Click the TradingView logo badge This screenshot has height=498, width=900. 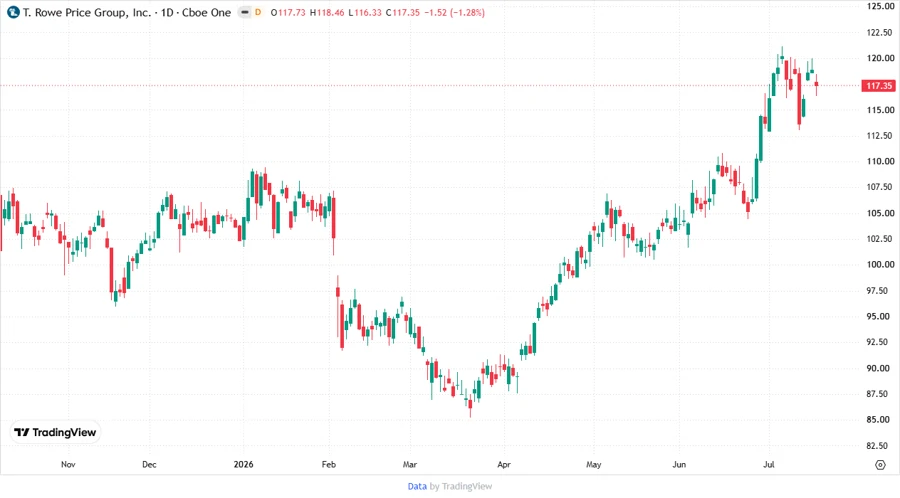coord(55,432)
